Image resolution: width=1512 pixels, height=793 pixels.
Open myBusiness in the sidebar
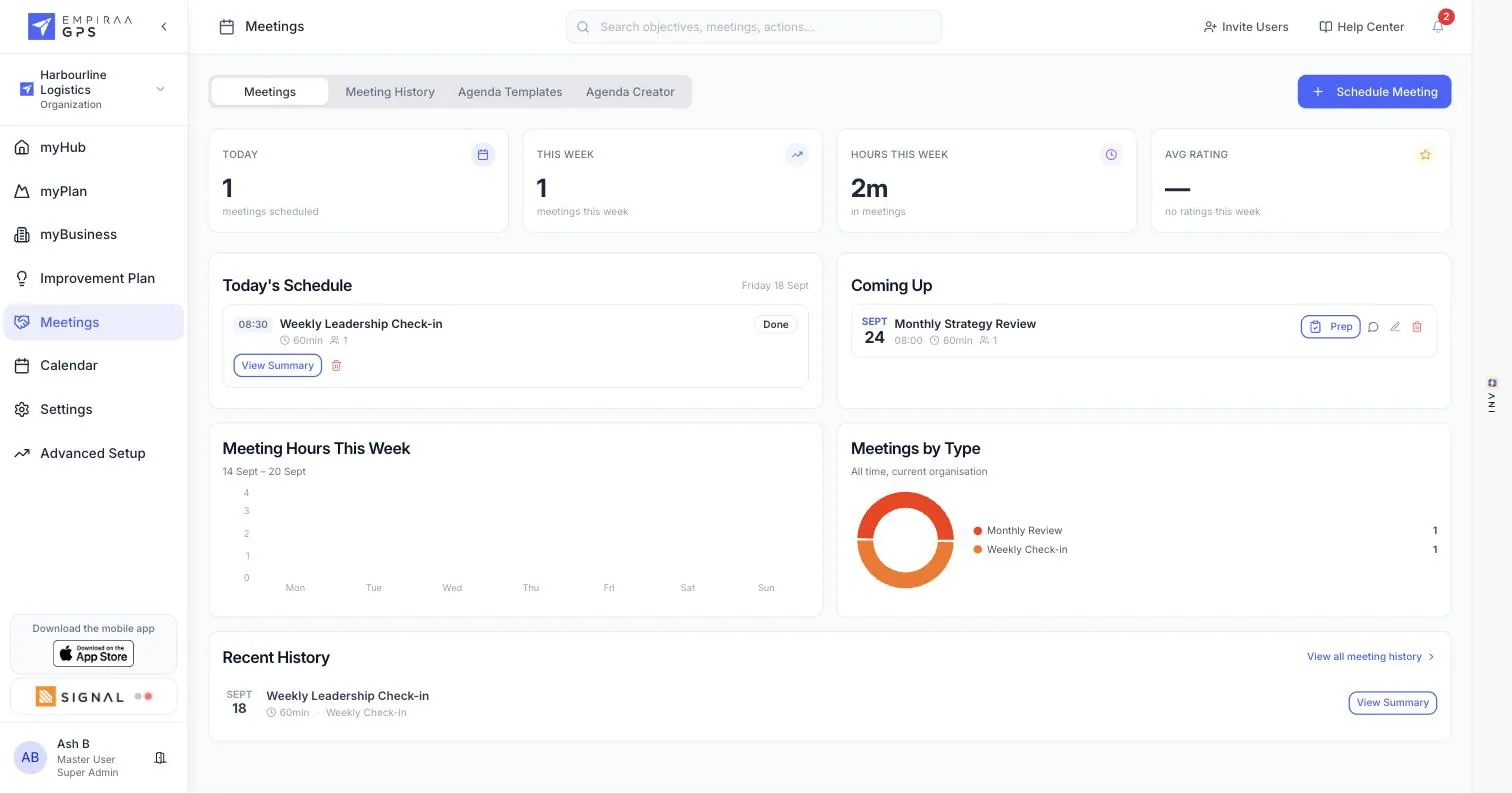point(93,234)
